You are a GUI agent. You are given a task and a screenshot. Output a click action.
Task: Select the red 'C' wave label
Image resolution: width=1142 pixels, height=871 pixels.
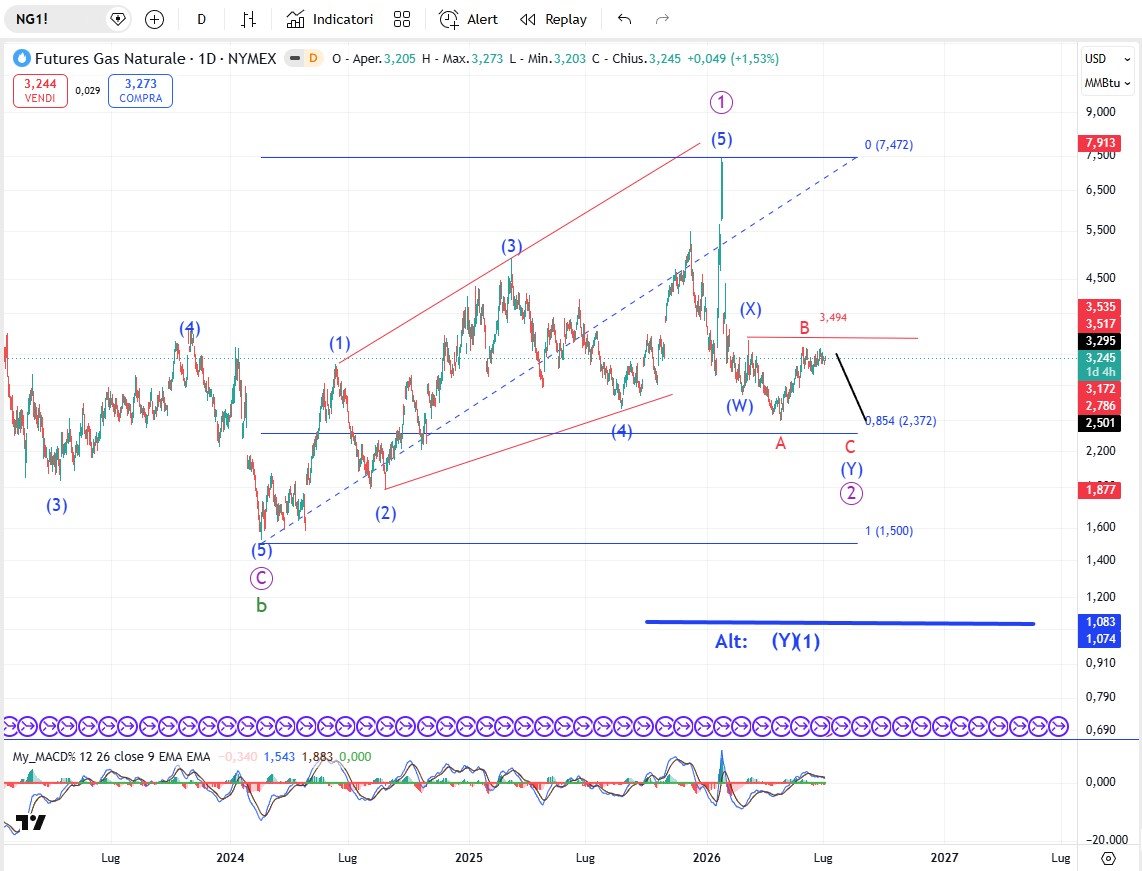(850, 447)
